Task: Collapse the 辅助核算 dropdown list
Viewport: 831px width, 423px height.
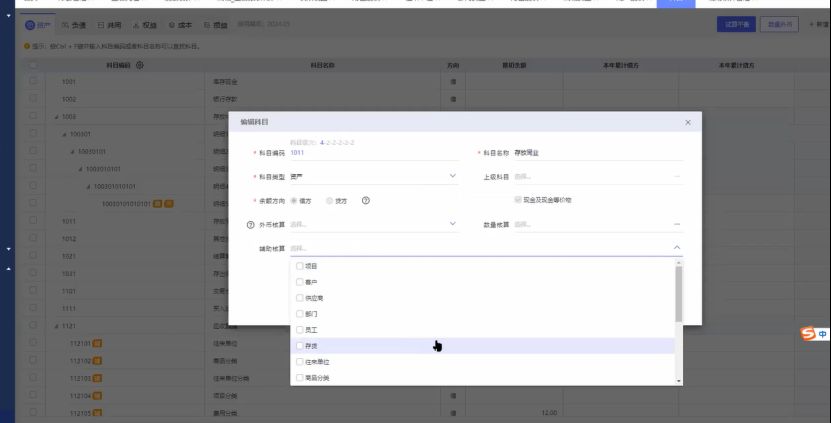Action: tap(677, 247)
